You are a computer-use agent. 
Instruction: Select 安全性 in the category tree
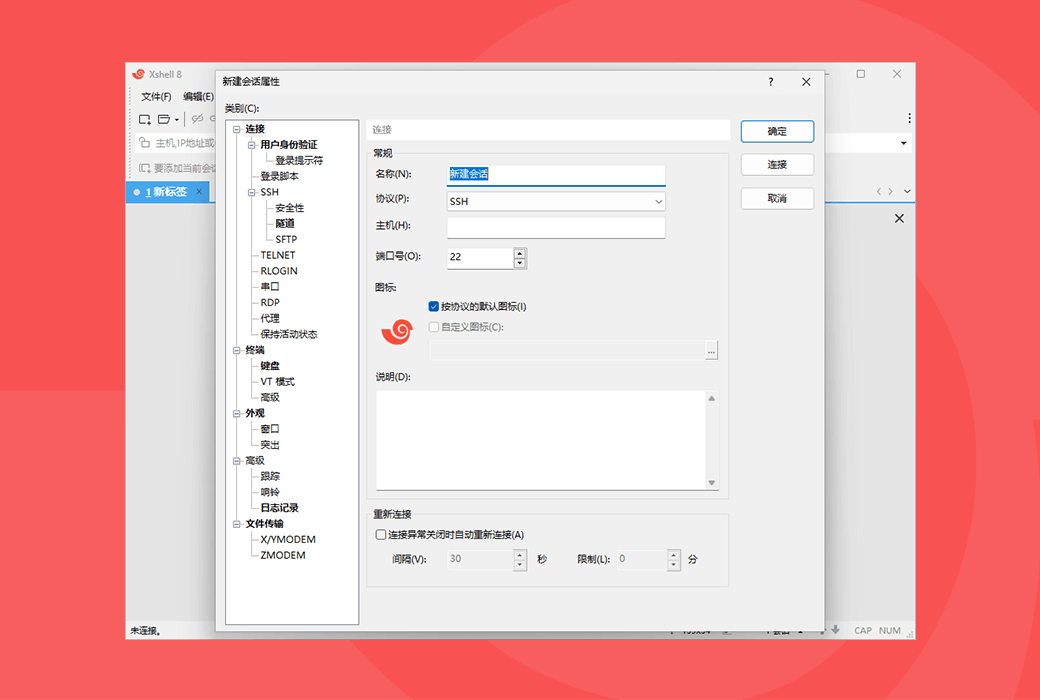pyautogui.click(x=290, y=208)
